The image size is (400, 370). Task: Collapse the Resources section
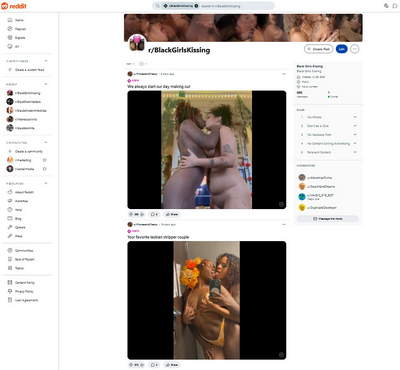(x=46, y=183)
